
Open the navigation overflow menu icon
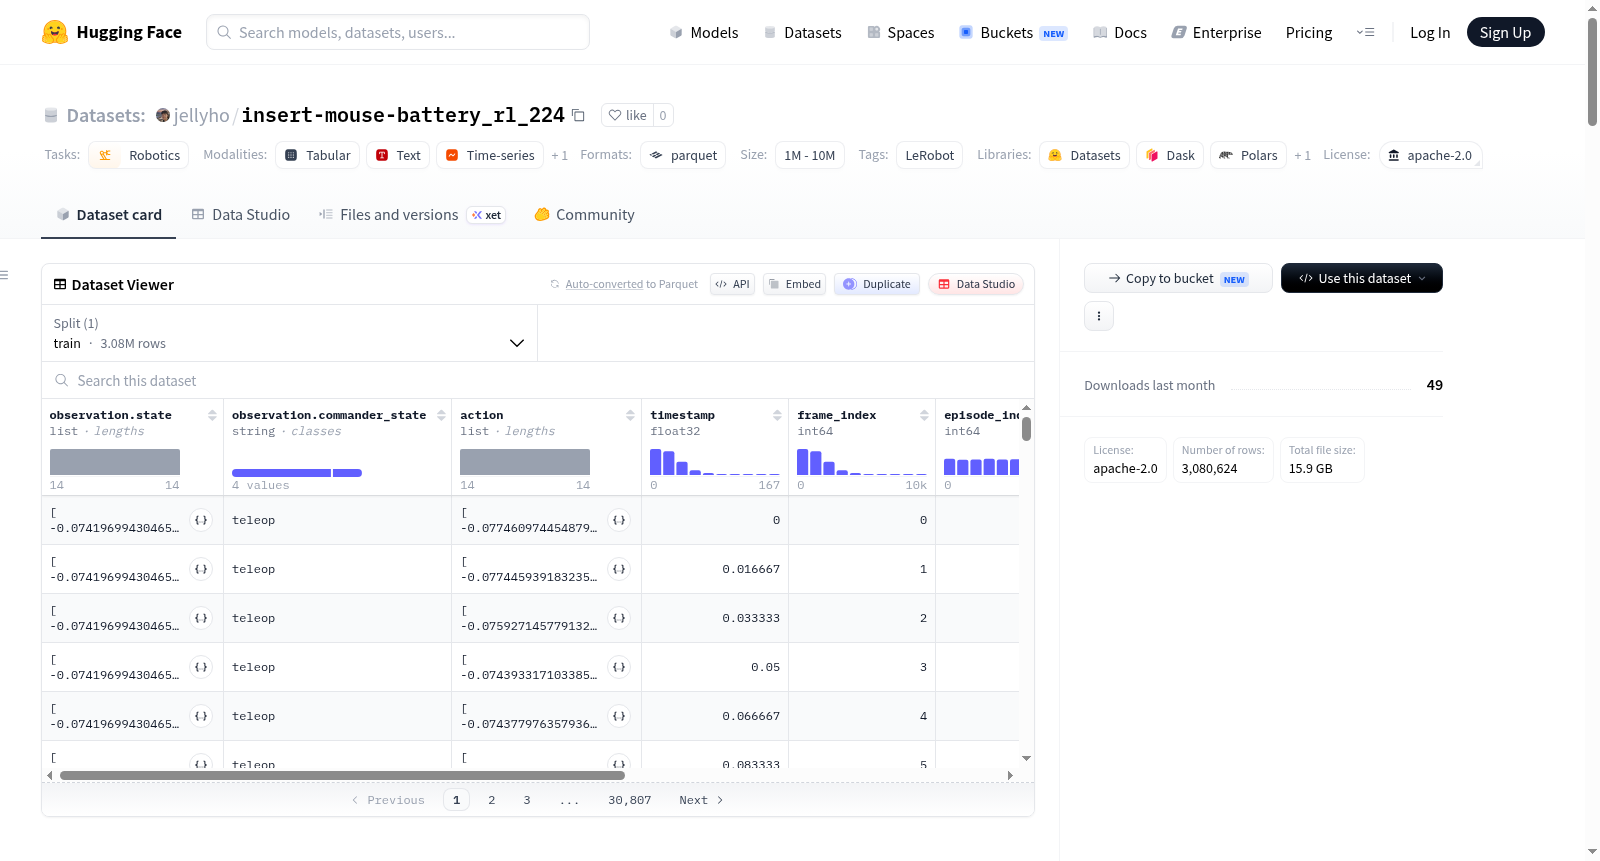1365,32
